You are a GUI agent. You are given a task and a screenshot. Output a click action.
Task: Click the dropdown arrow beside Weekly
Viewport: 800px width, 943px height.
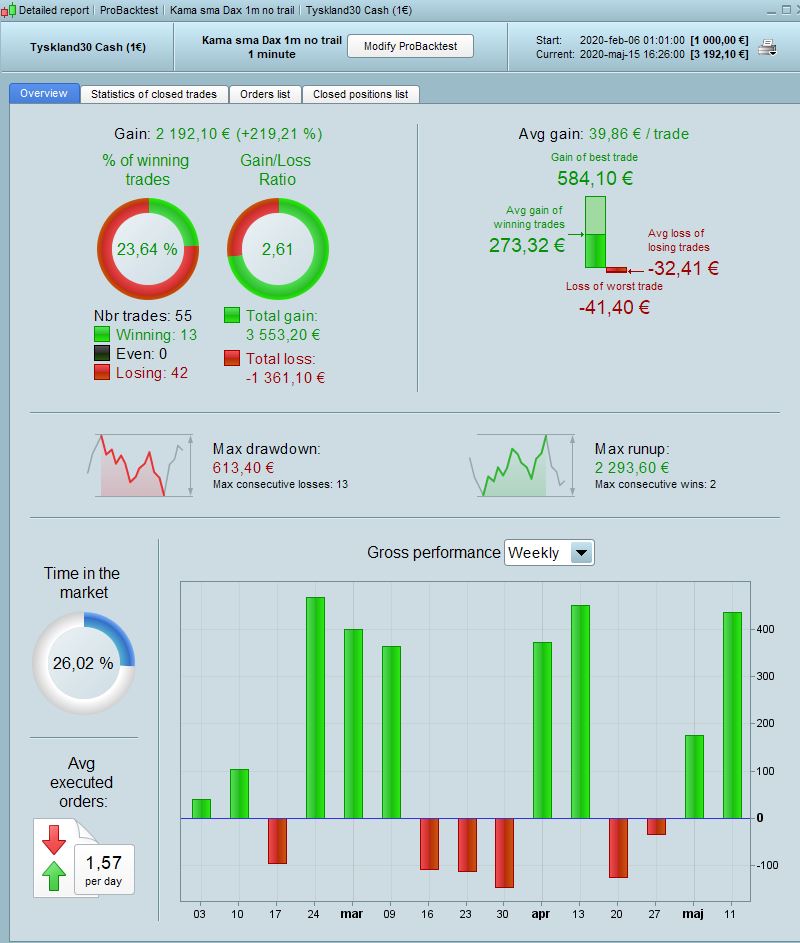point(582,553)
